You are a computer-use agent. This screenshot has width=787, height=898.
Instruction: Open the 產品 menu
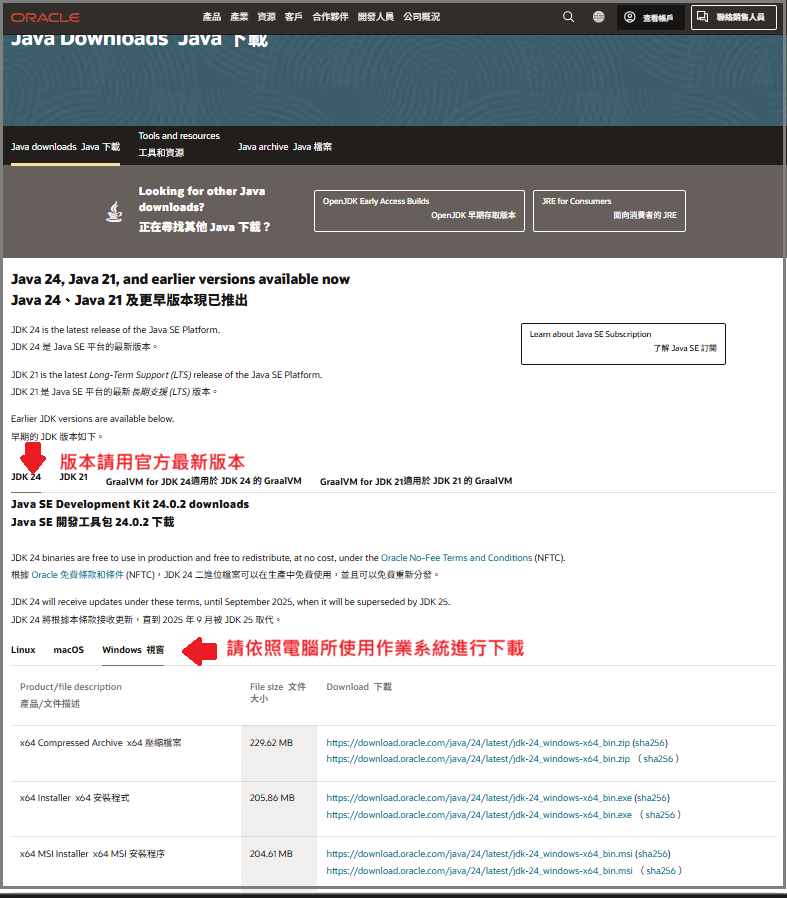coord(212,17)
